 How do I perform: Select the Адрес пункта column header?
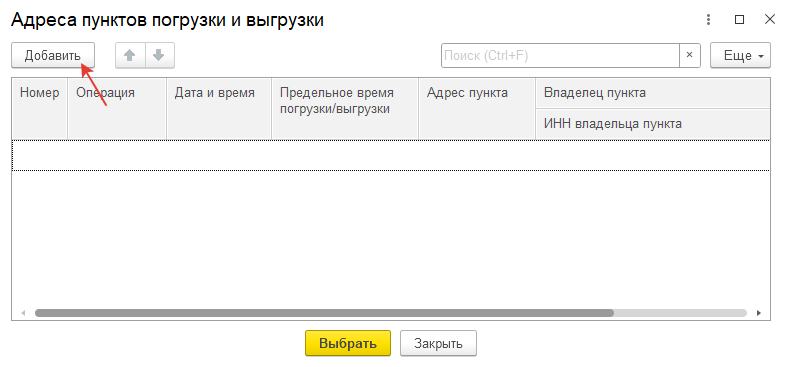coord(477,109)
